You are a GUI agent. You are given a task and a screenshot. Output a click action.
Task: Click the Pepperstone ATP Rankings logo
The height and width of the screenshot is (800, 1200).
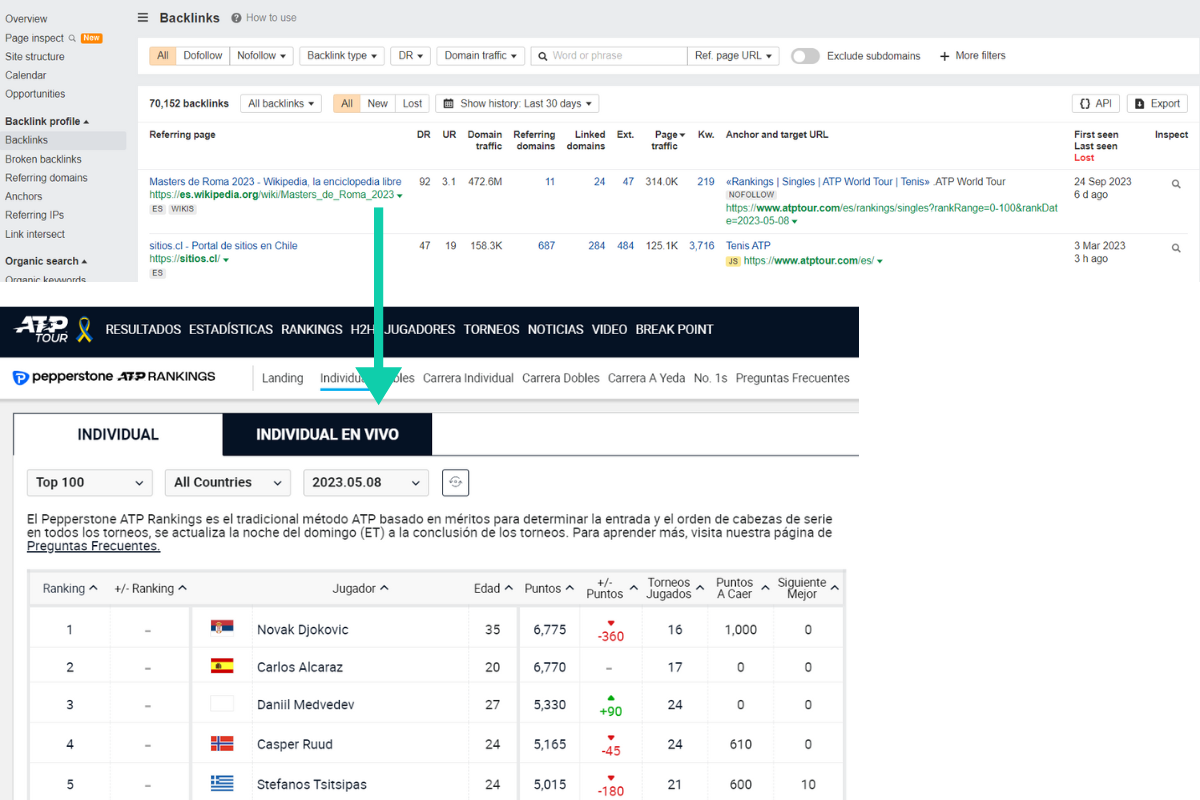coord(114,377)
